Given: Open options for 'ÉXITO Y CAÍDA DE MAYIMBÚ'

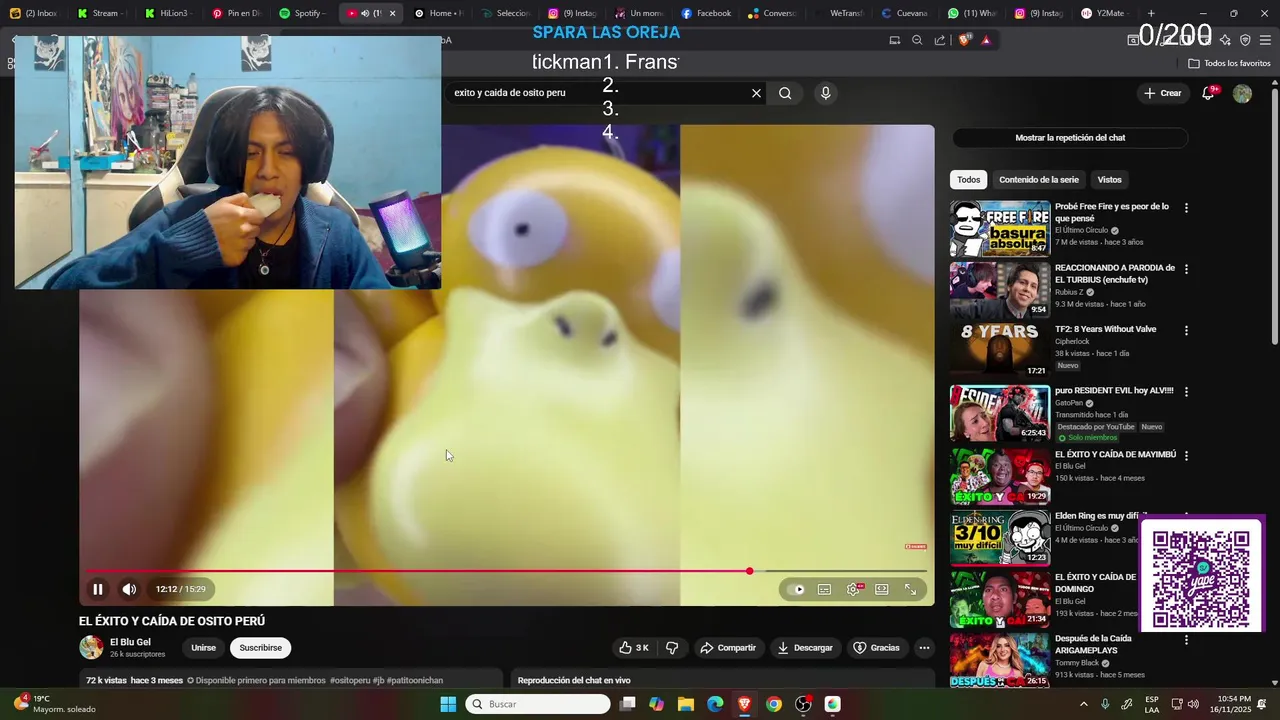Looking at the screenshot, I should 1186,455.
